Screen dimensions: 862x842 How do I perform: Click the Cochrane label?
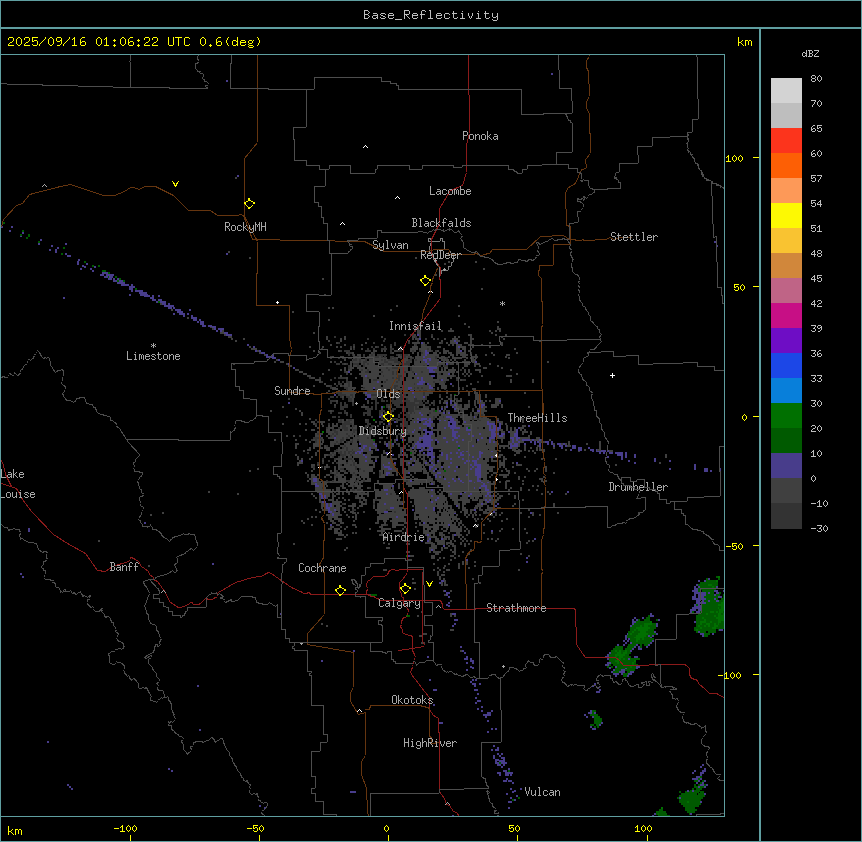coord(322,568)
